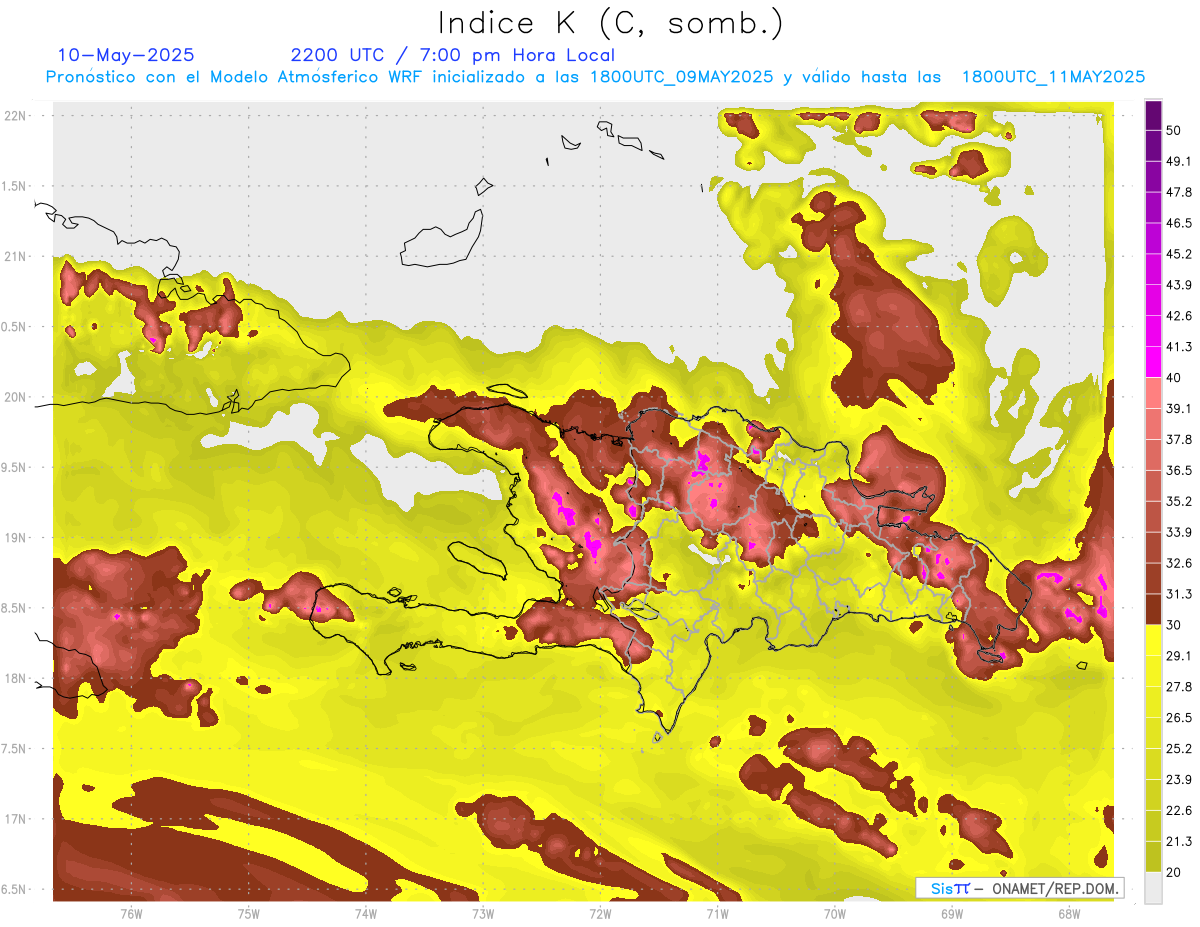Select the '10-May-2025' date label
This screenshot has width=1200, height=927.
[126, 55]
